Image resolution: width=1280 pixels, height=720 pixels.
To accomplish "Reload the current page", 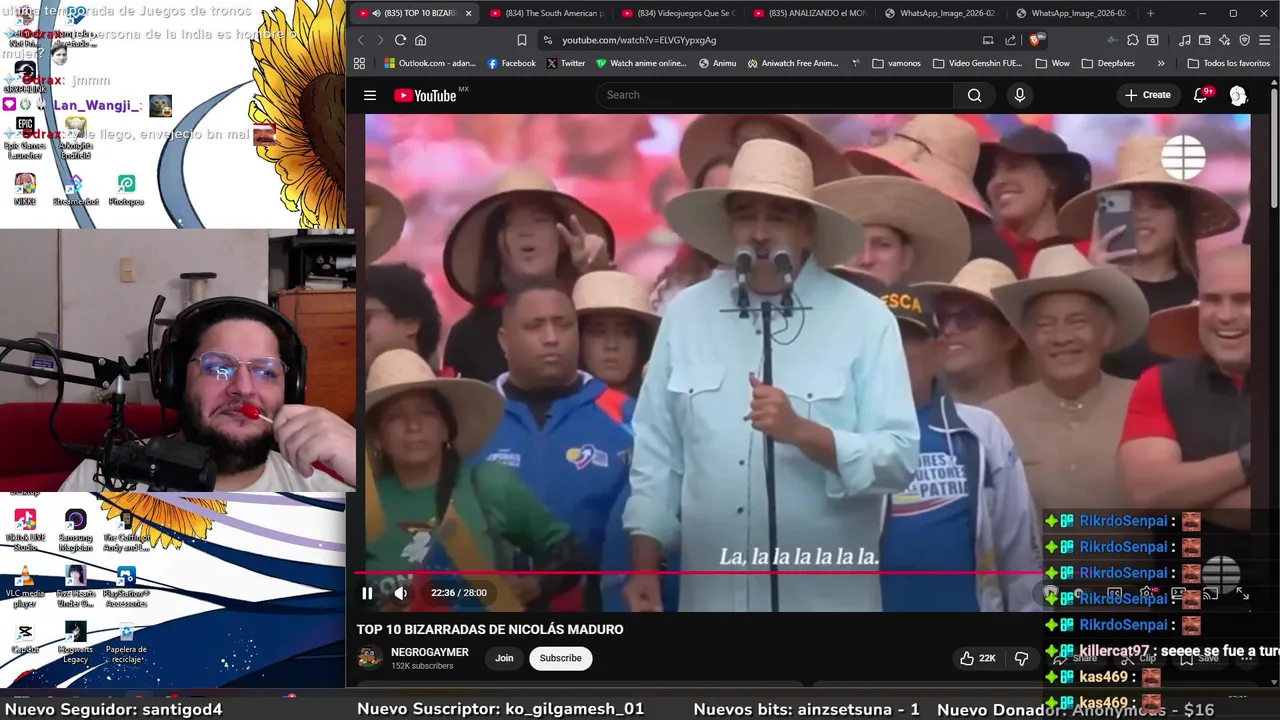I will click(400, 40).
